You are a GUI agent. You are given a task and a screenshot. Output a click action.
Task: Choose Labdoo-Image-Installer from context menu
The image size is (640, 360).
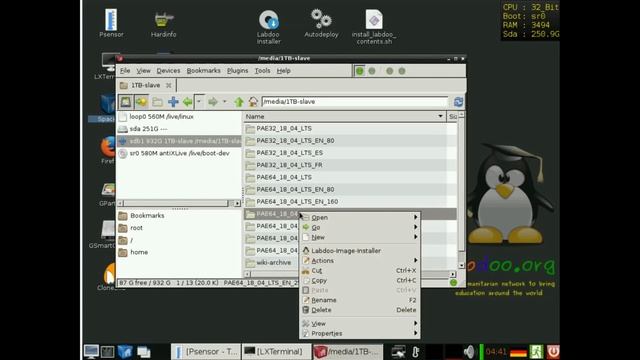[x=360, y=251]
